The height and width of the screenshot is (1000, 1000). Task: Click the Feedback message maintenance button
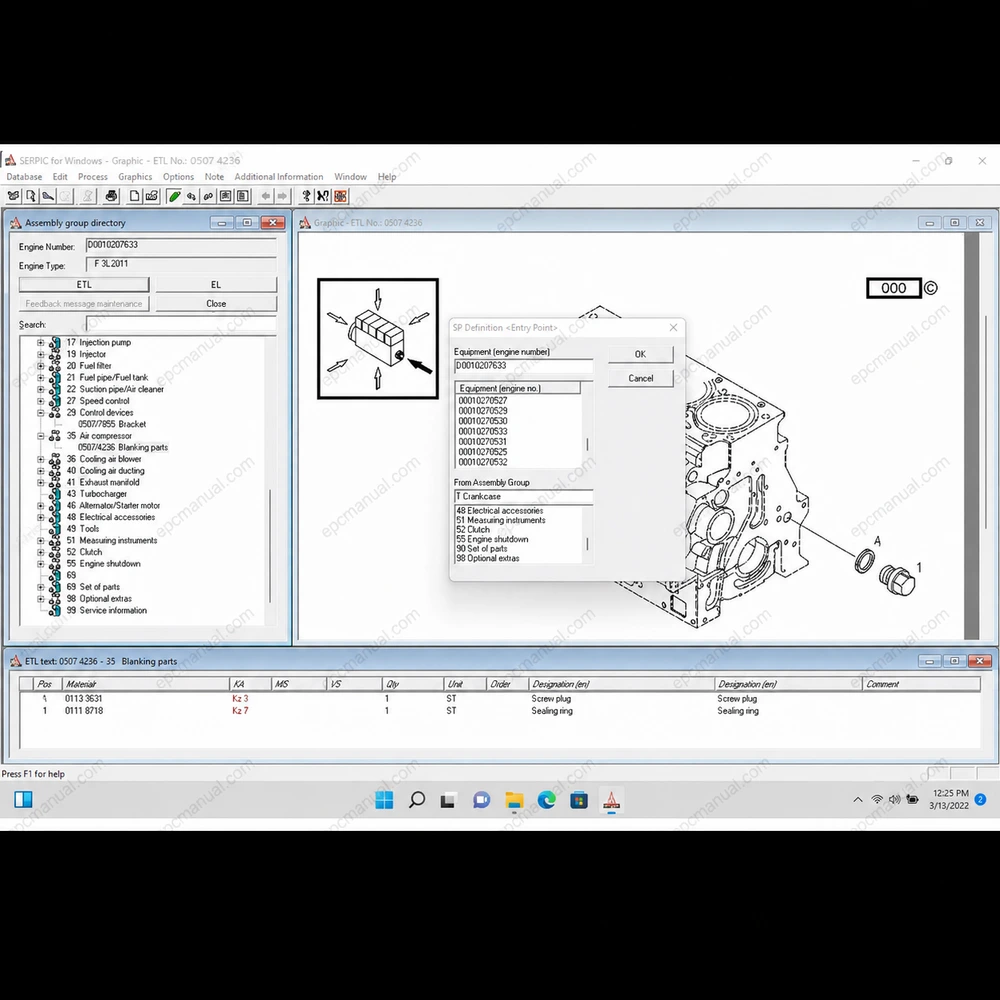click(84, 304)
